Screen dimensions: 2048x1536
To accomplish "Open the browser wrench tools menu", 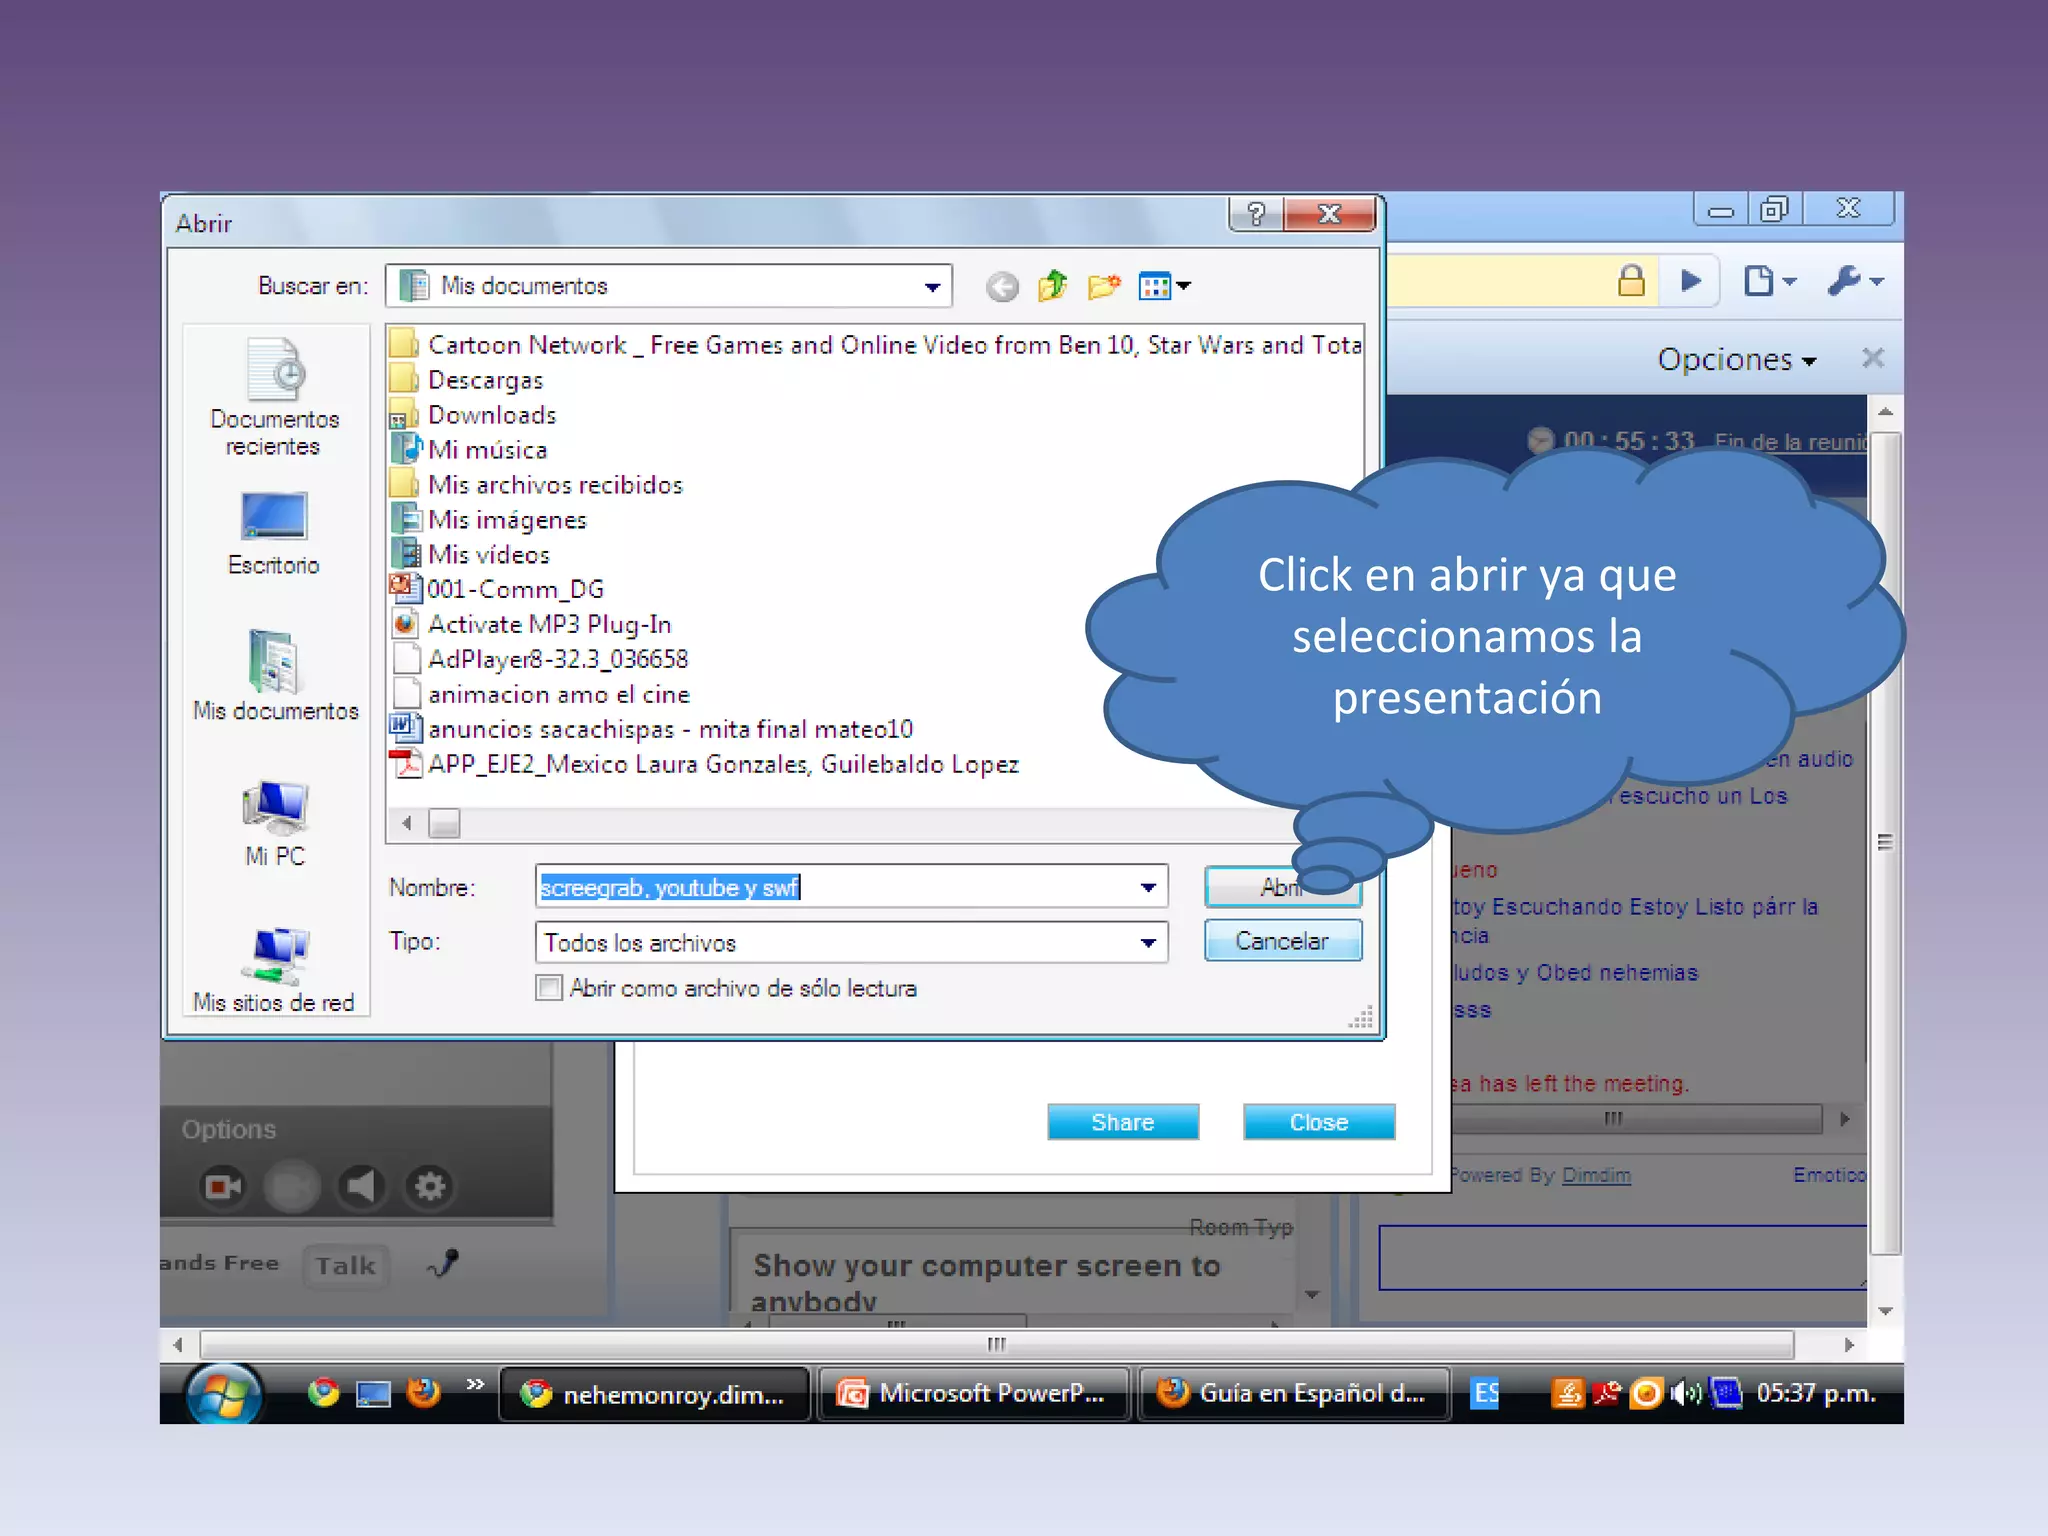I will point(1855,281).
